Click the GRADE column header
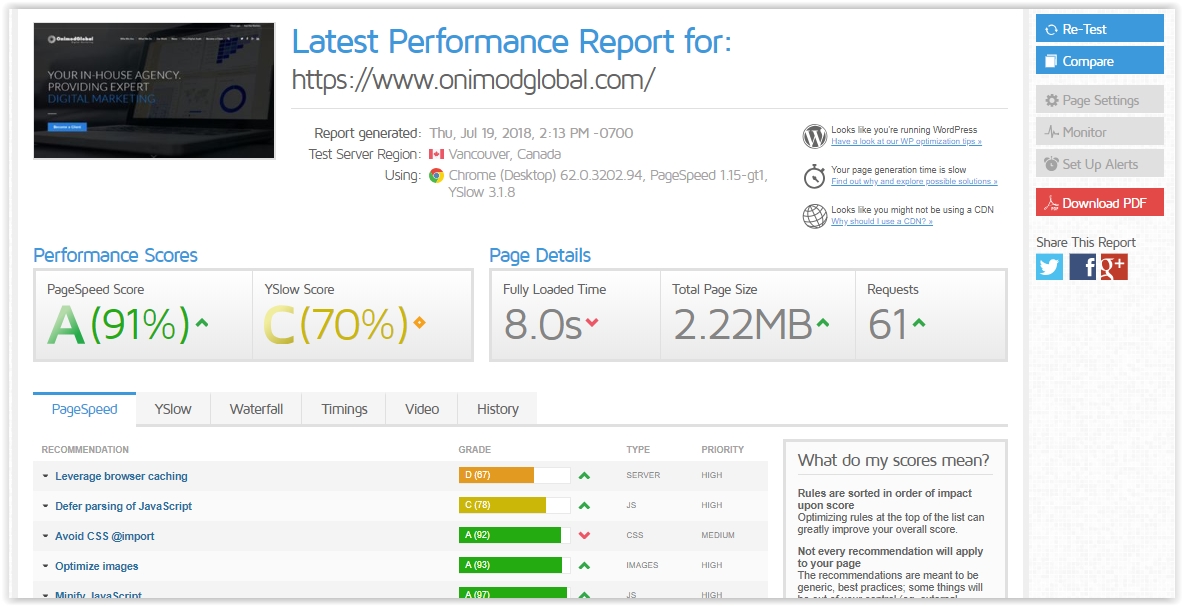This screenshot has height=606, width=1183. coord(475,450)
